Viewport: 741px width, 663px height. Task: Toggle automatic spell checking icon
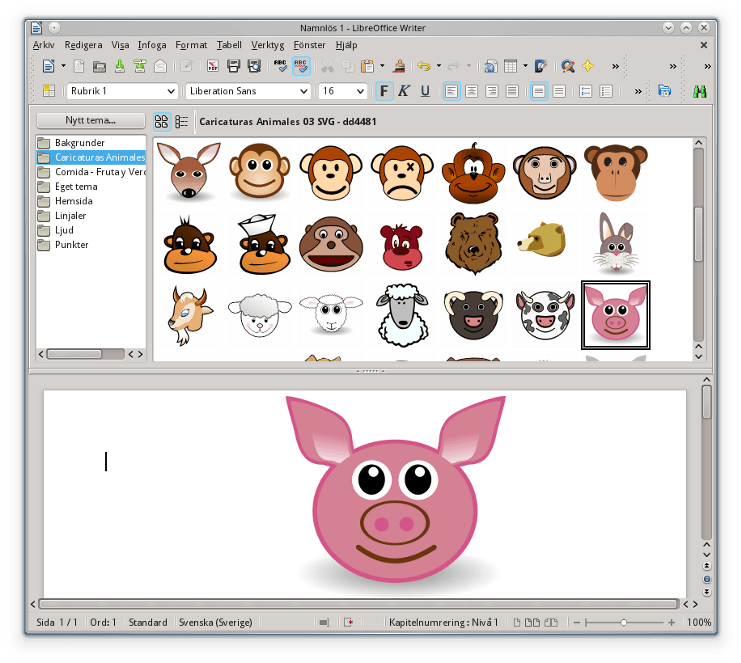click(301, 66)
